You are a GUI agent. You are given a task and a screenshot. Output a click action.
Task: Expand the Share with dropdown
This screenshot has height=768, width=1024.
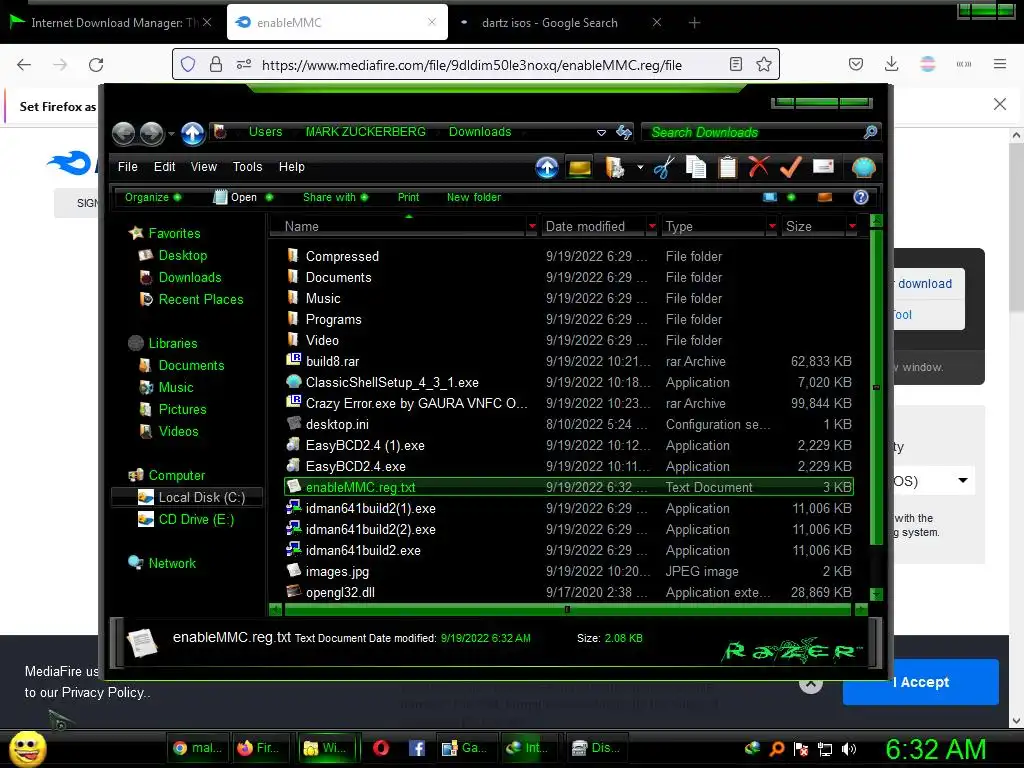click(x=335, y=197)
